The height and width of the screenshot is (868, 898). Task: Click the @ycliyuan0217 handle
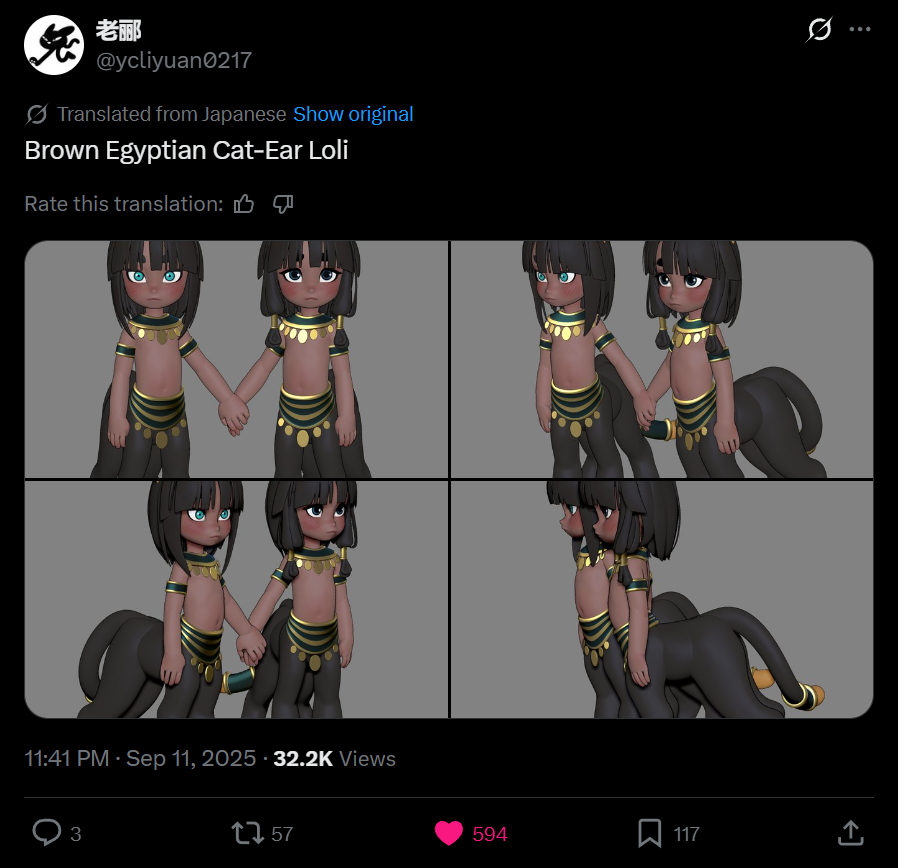point(174,60)
